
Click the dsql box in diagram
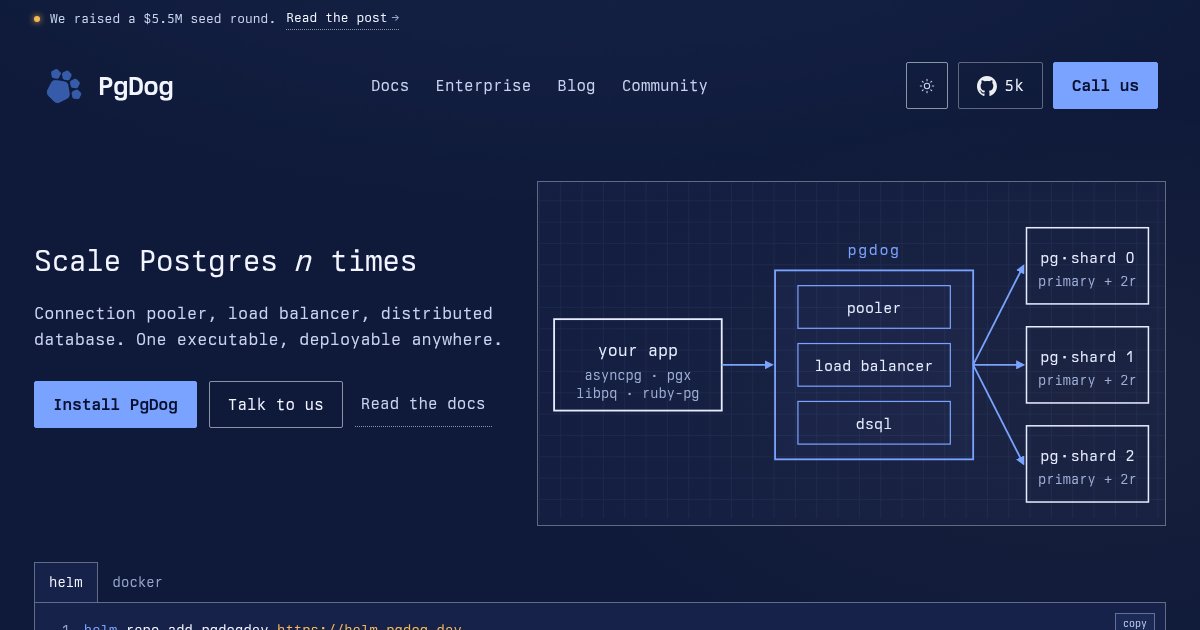click(x=874, y=423)
